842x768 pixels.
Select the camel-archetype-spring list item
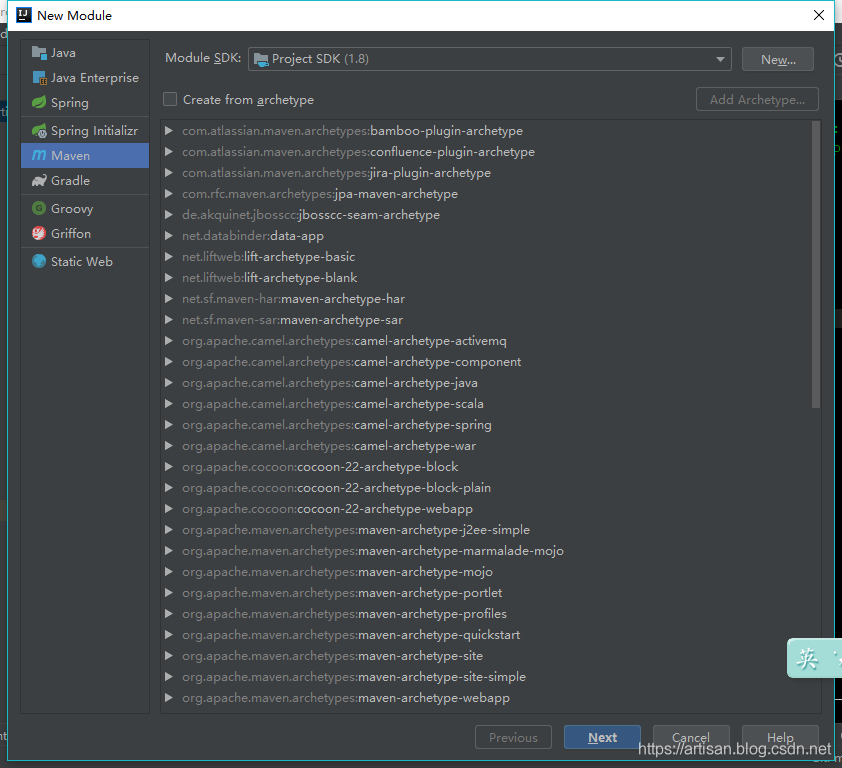pyautogui.click(x=422, y=425)
